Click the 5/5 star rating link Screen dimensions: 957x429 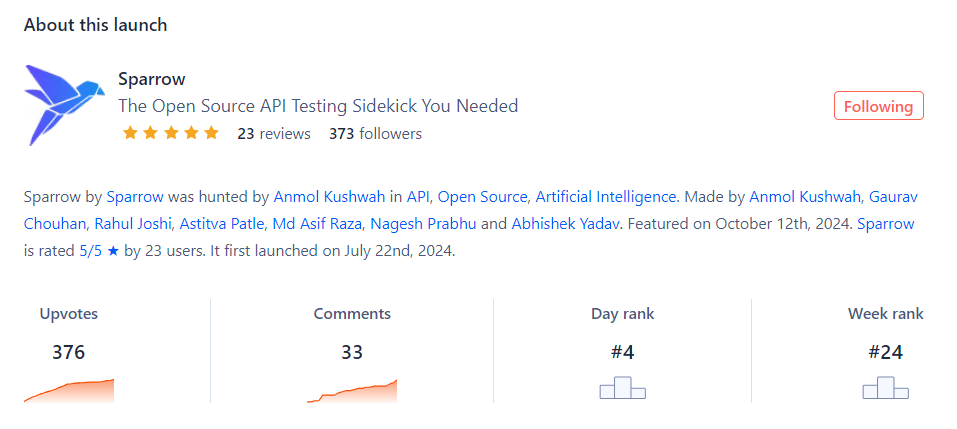click(99, 251)
